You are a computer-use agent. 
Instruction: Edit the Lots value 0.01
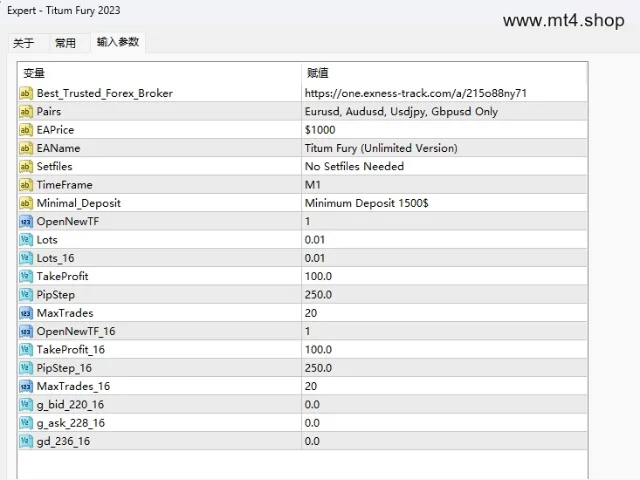(x=444, y=240)
